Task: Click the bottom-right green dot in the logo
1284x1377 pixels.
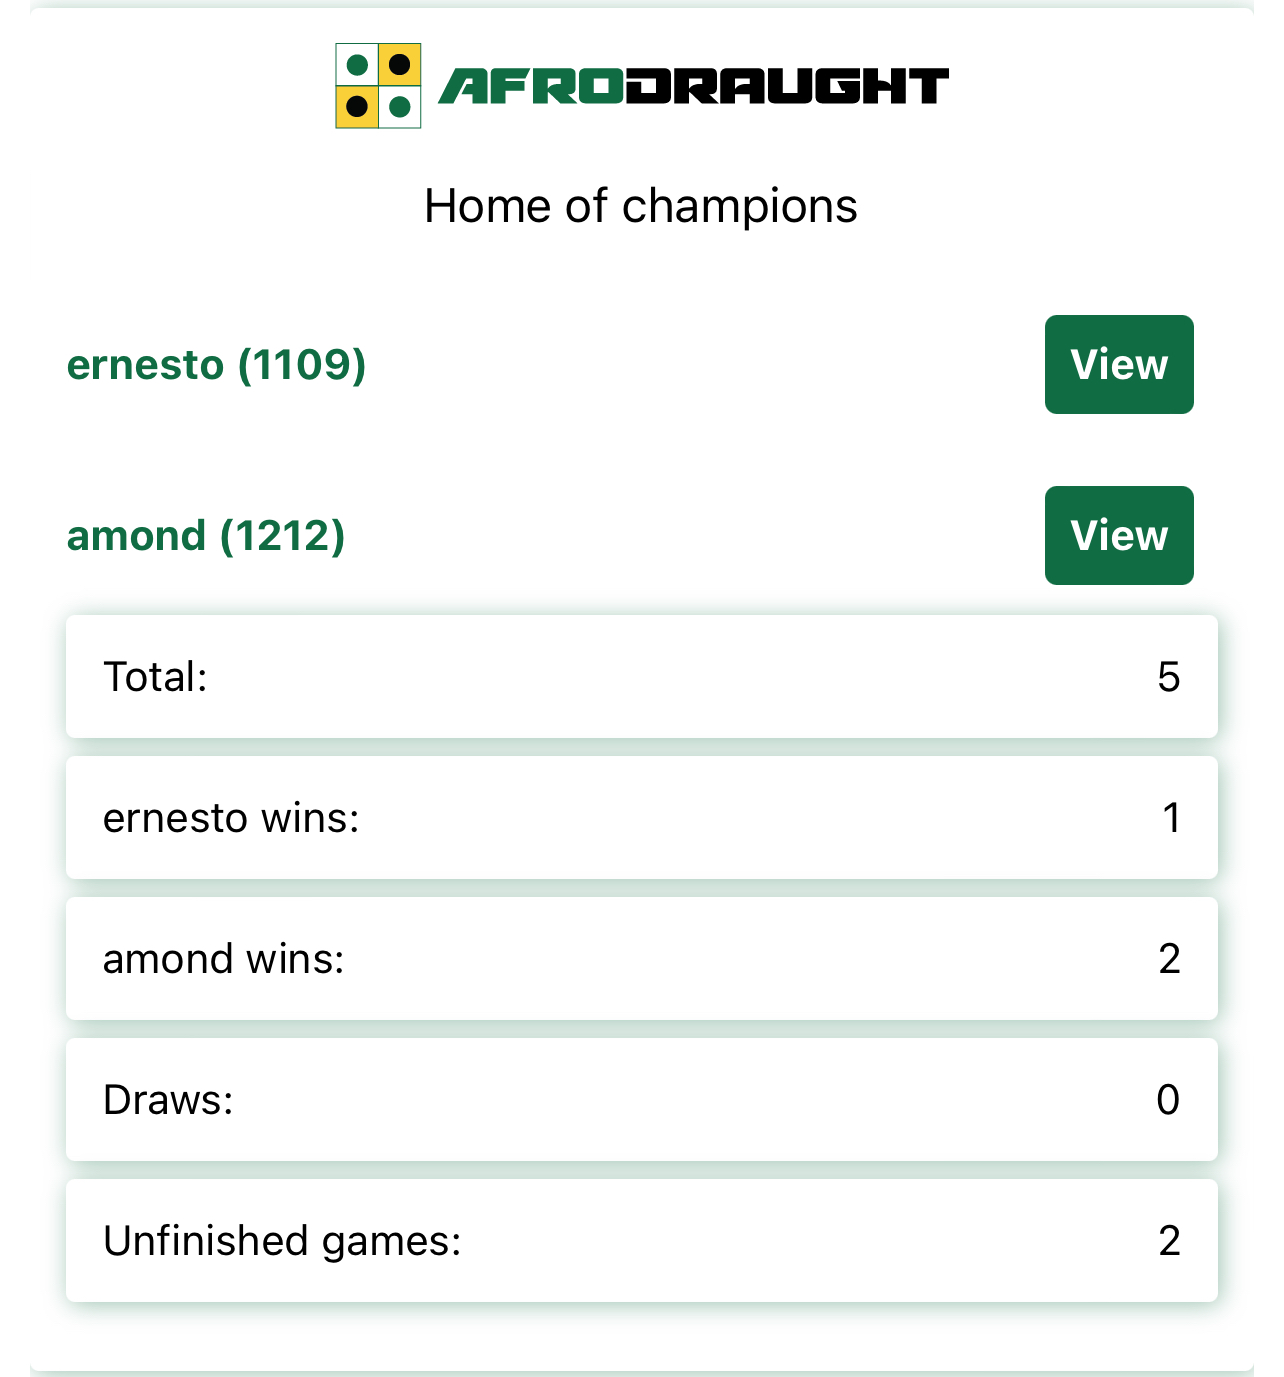Action: point(400,107)
